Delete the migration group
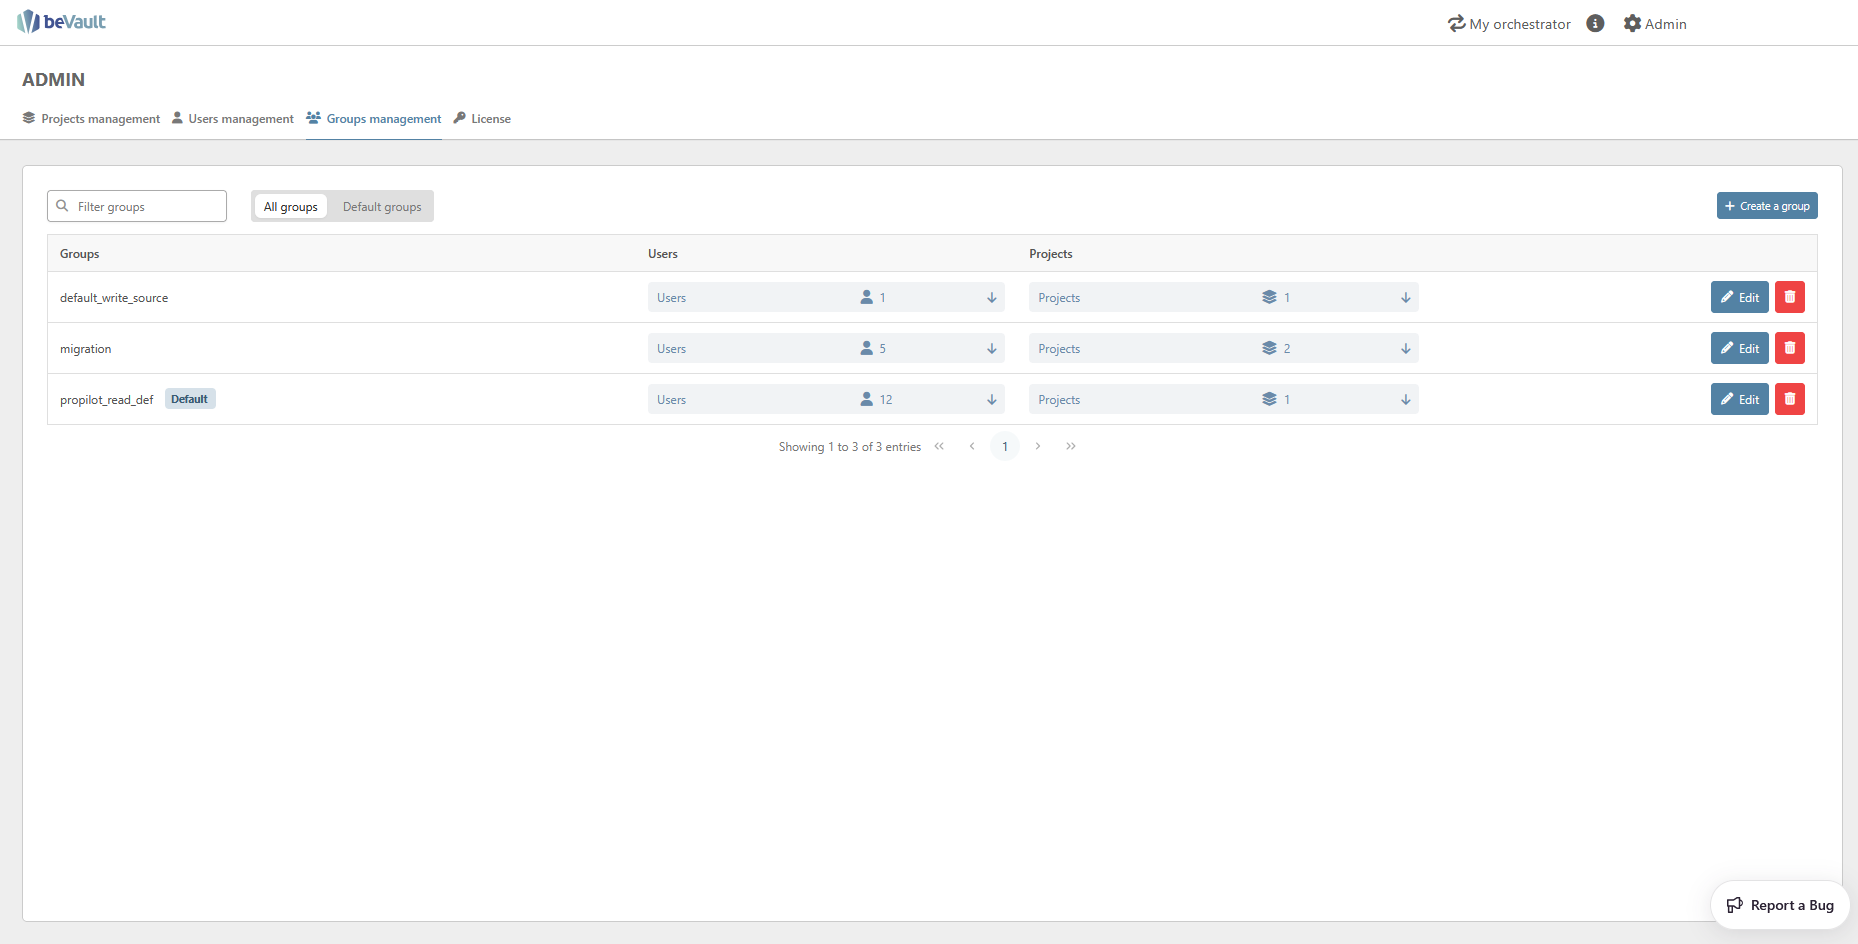Screen dimensions: 1858x944 click(x=1789, y=348)
